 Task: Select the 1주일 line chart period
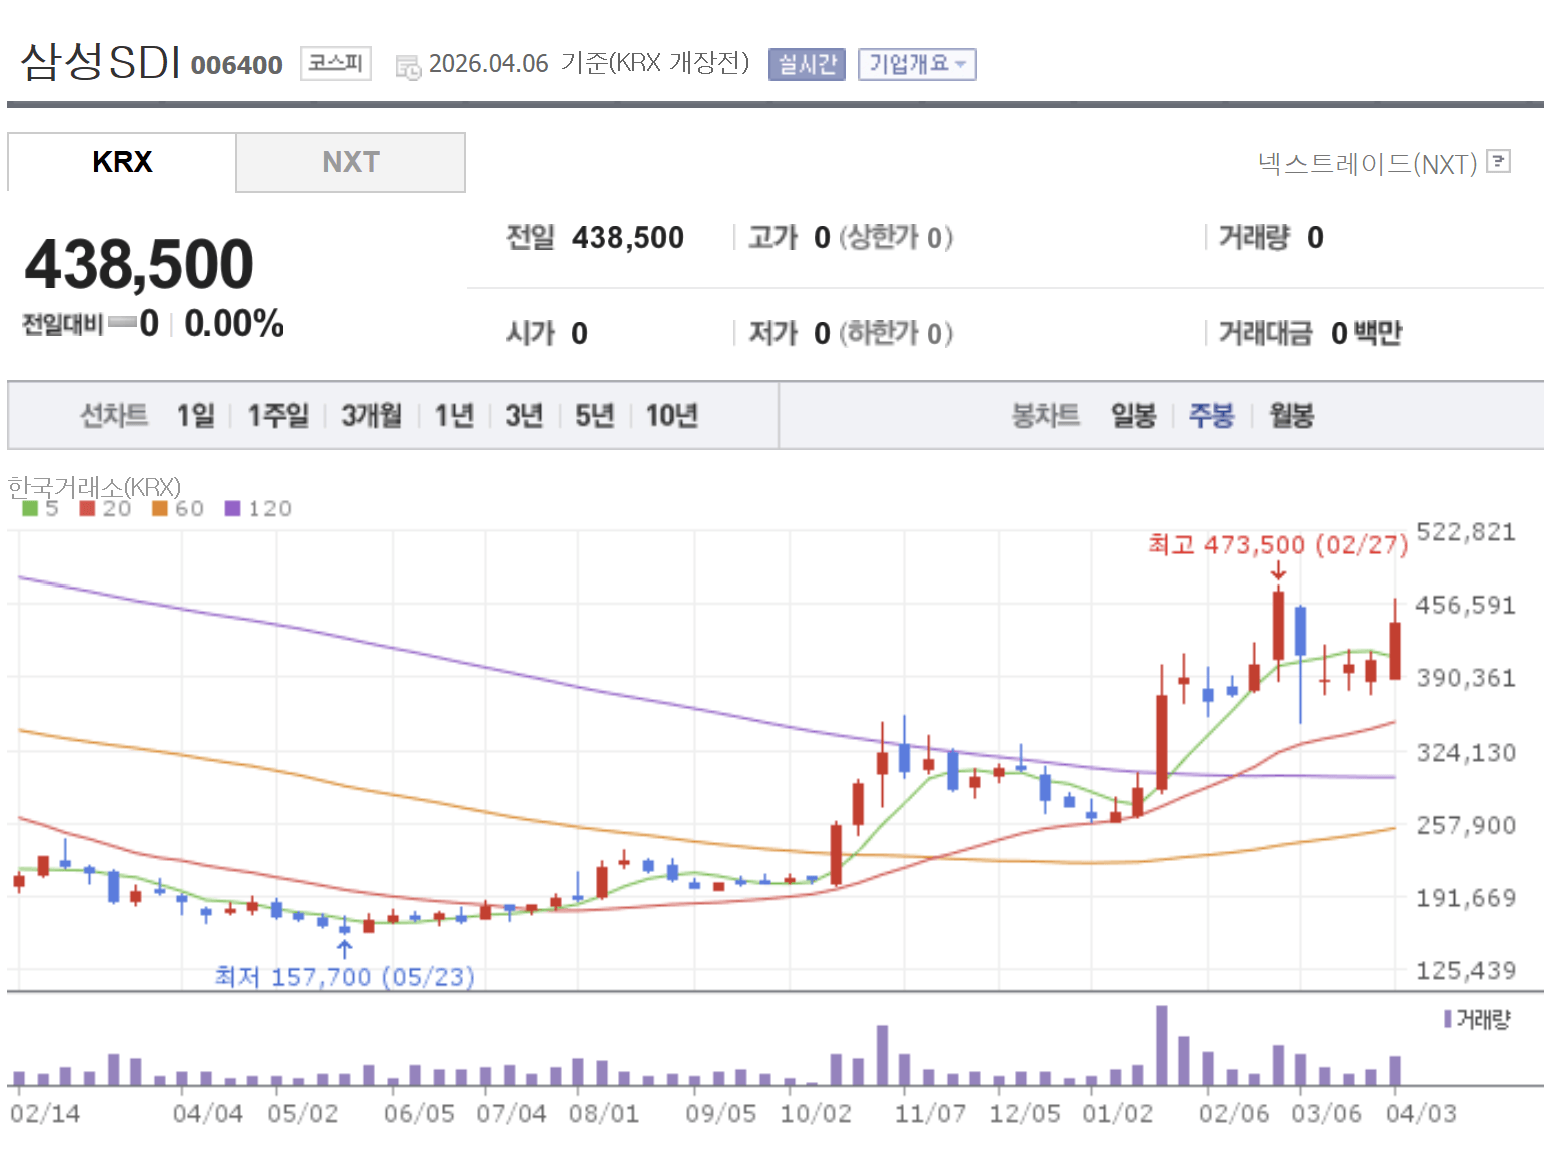point(278,415)
